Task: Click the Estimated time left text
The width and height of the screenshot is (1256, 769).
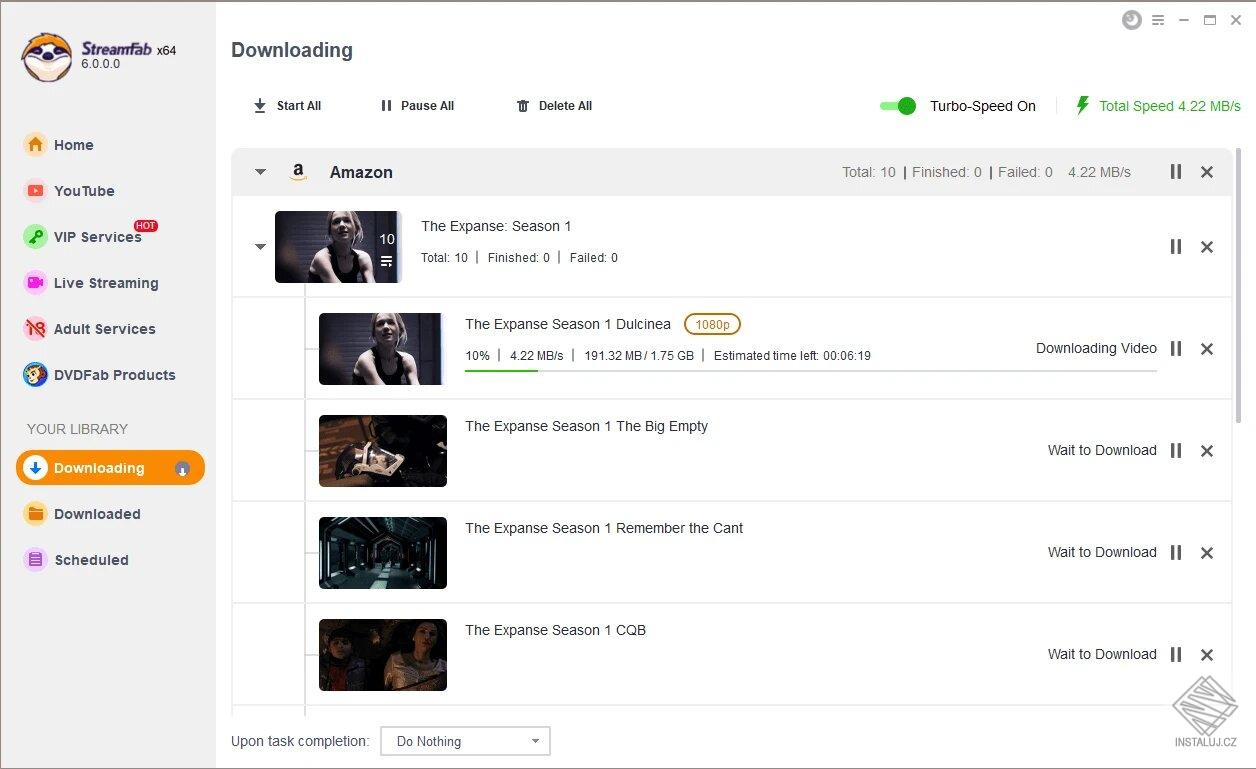Action: point(792,355)
